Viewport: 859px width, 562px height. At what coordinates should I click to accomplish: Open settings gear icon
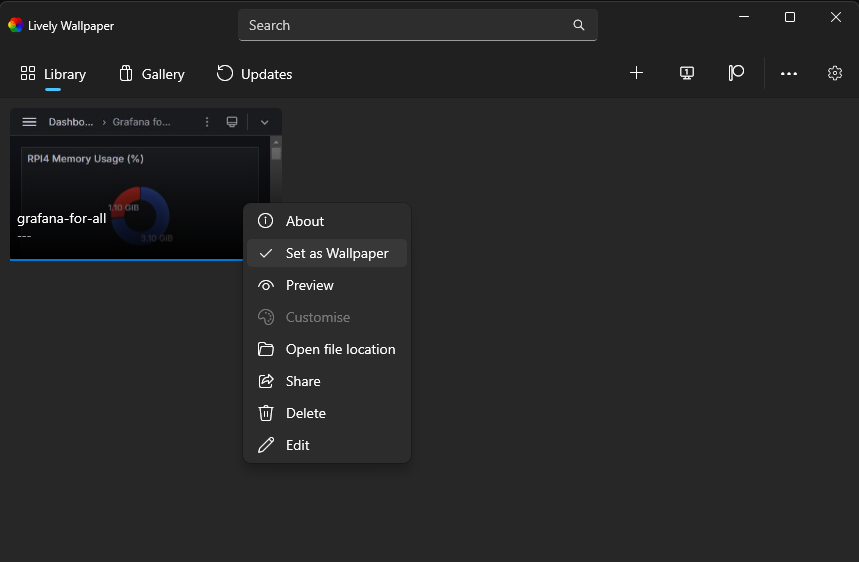click(x=834, y=73)
